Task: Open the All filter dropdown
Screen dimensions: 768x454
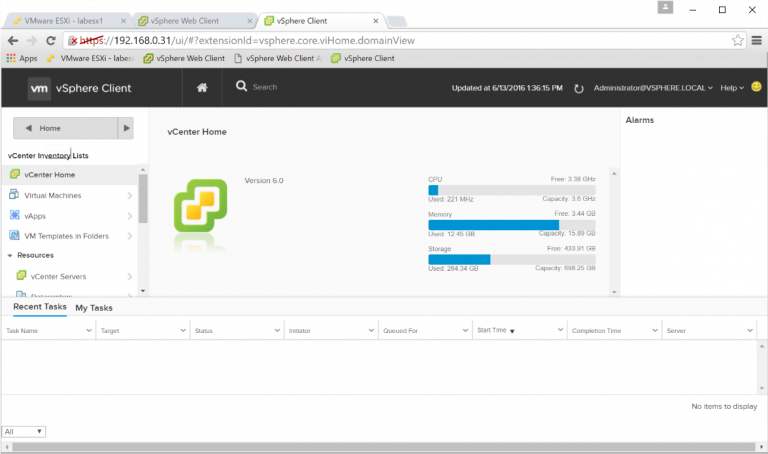Action: [24, 431]
